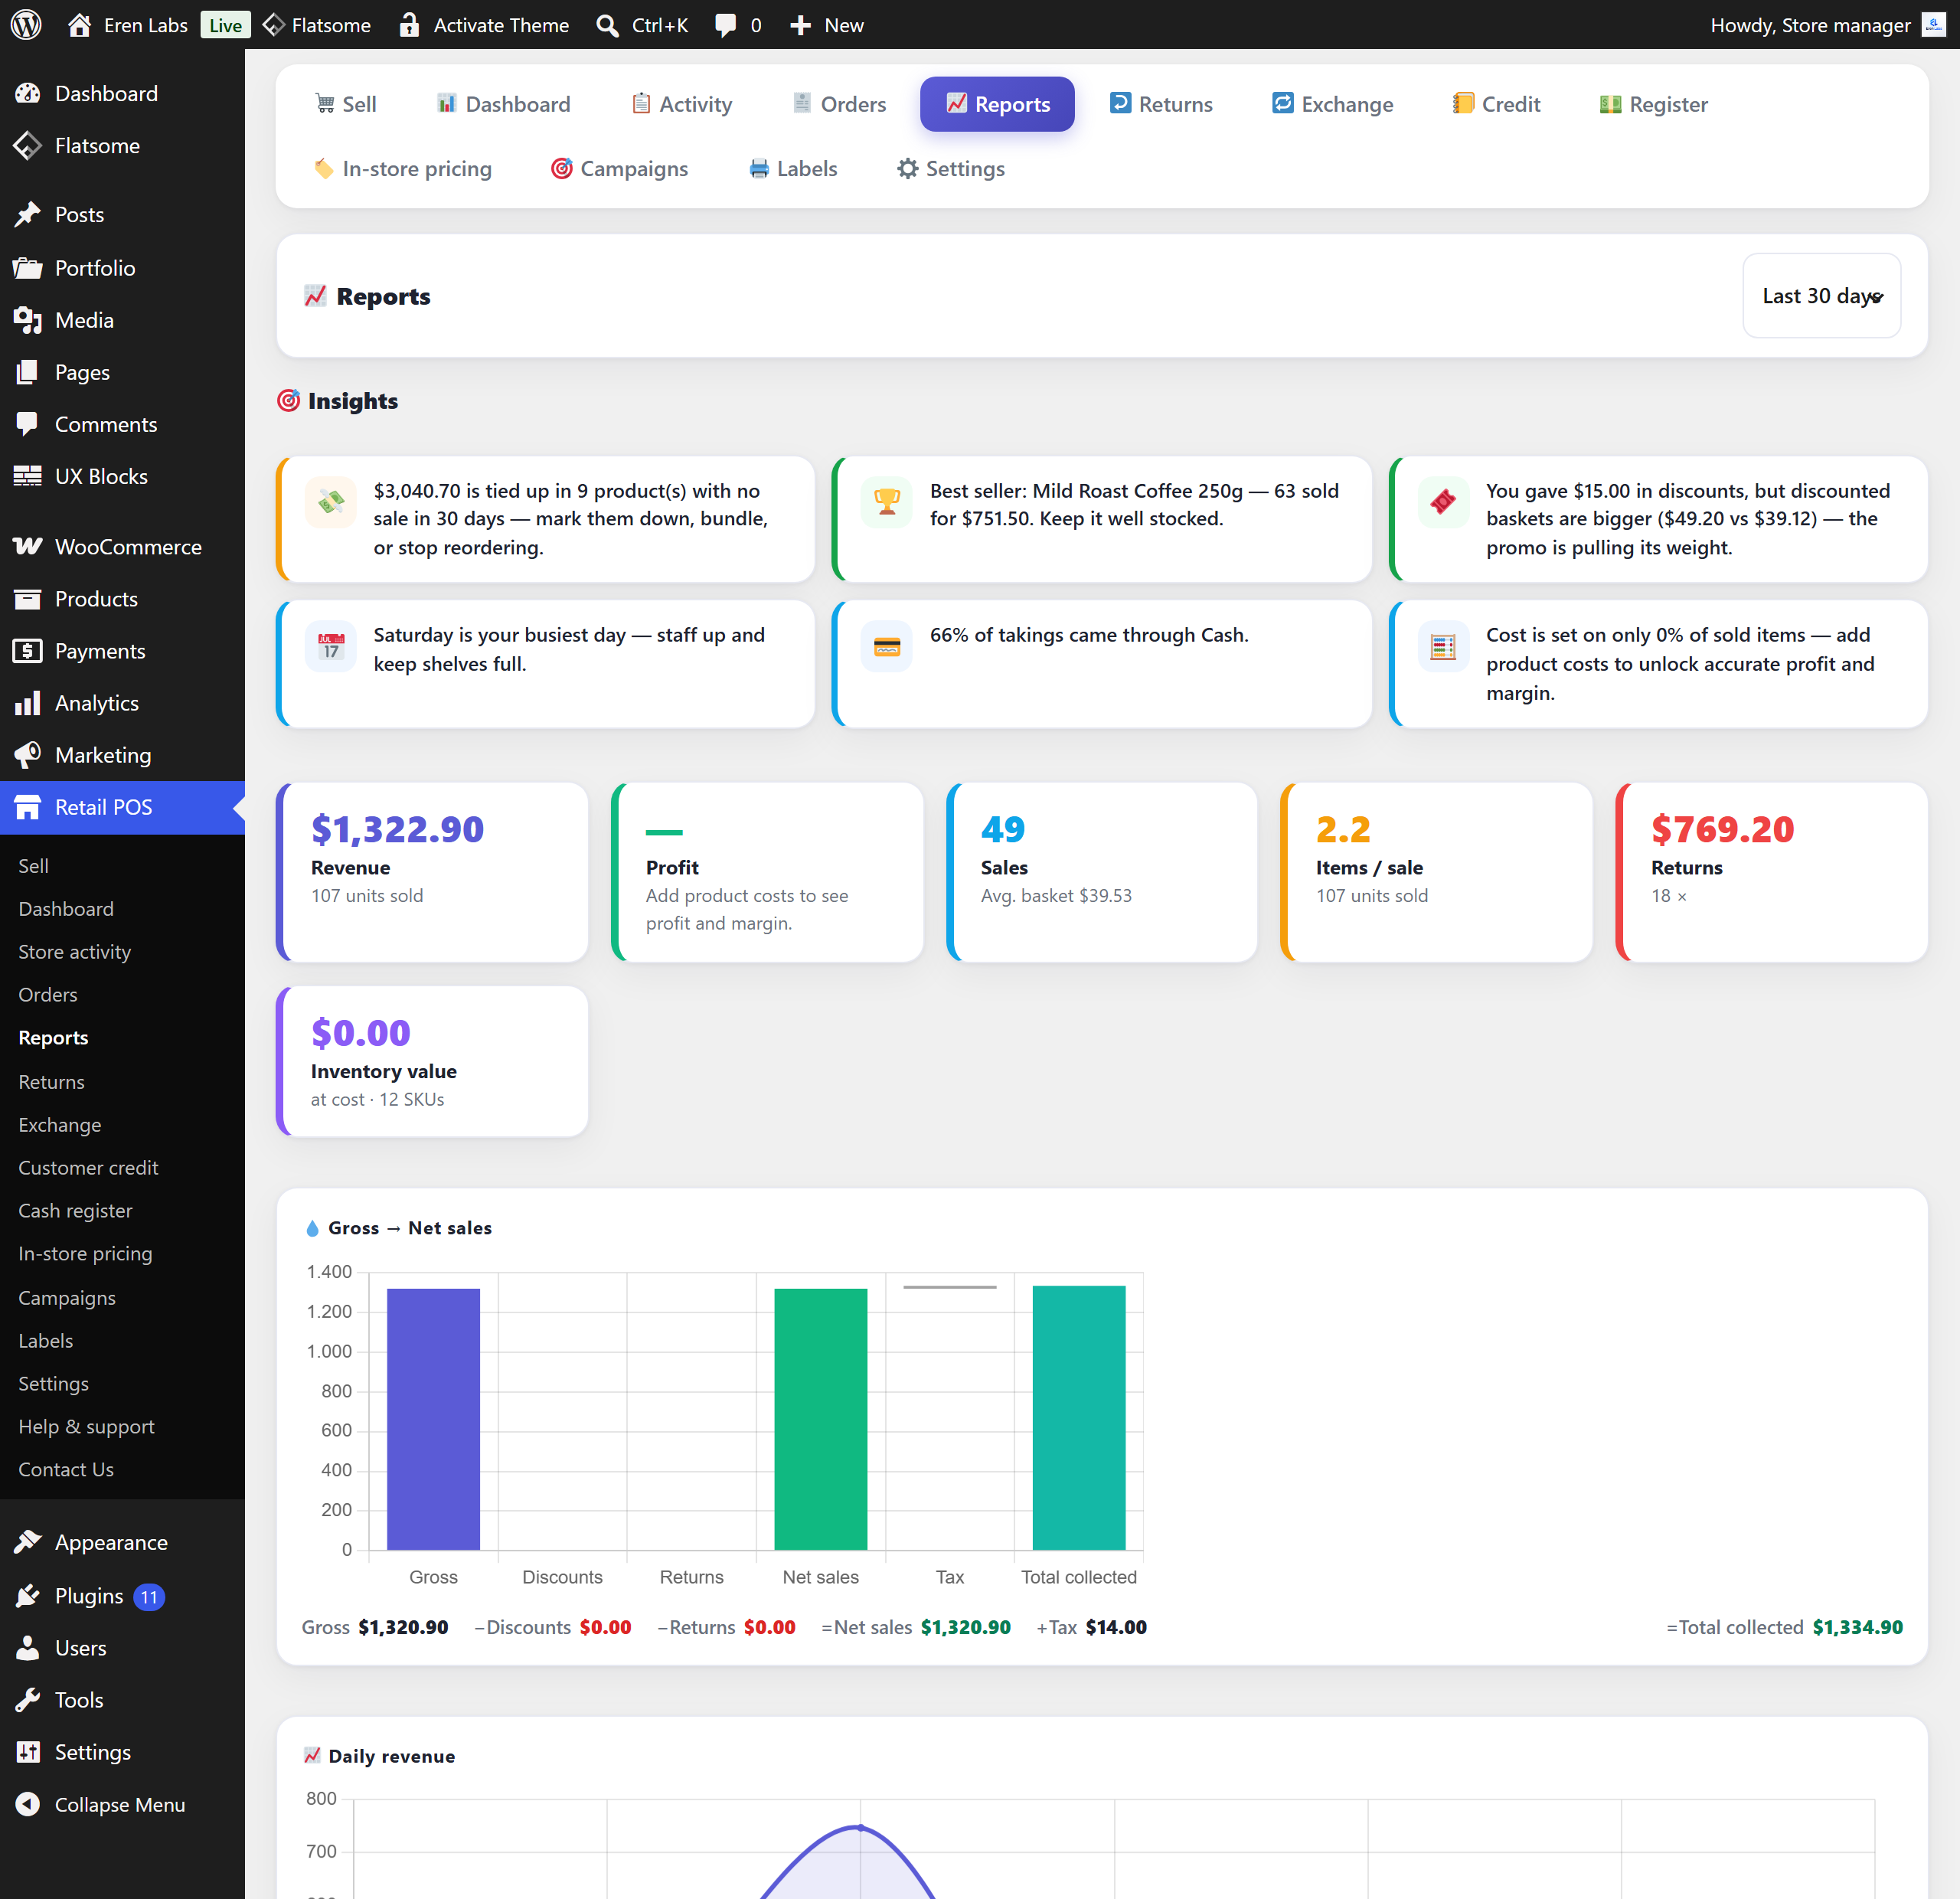Click the Returns $769.20 card
This screenshot has width=1960, height=1899.
(1771, 871)
